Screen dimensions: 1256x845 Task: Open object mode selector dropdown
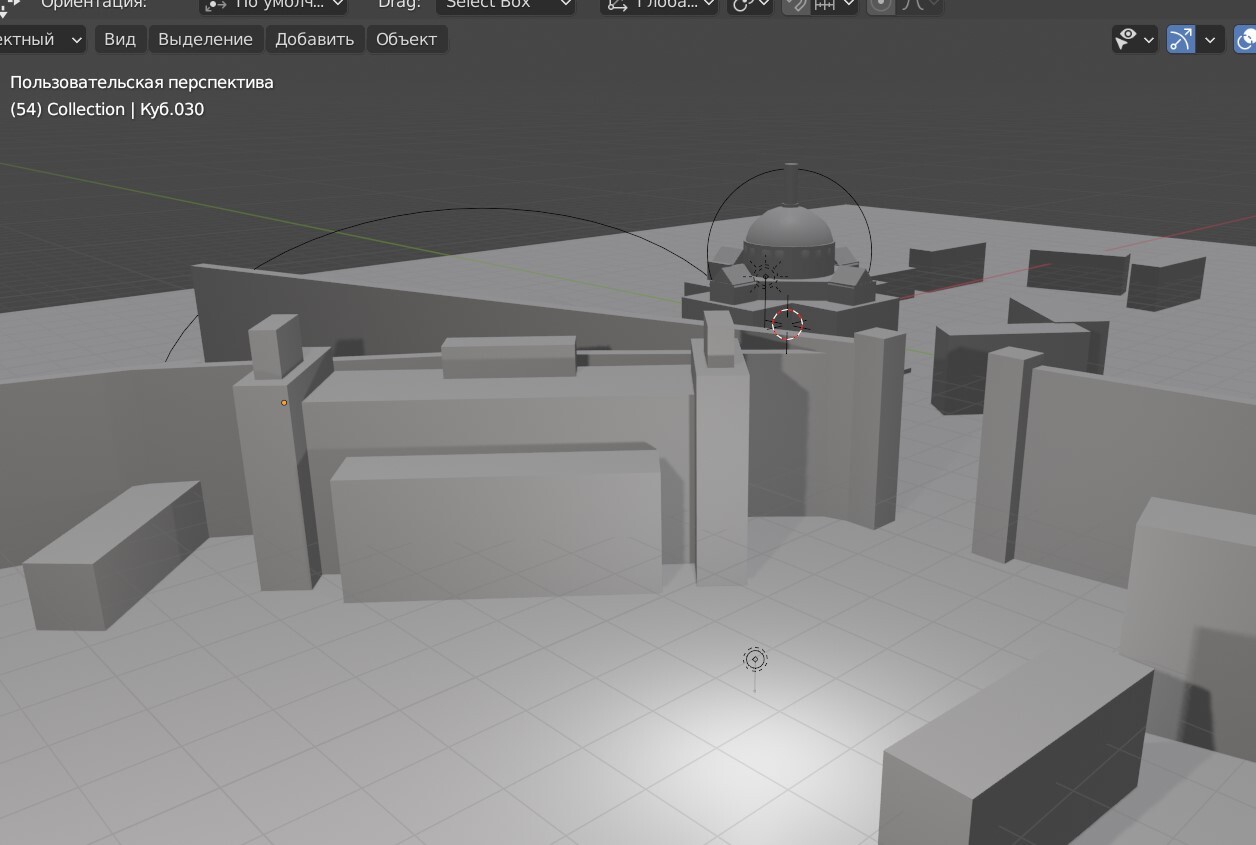(42, 40)
